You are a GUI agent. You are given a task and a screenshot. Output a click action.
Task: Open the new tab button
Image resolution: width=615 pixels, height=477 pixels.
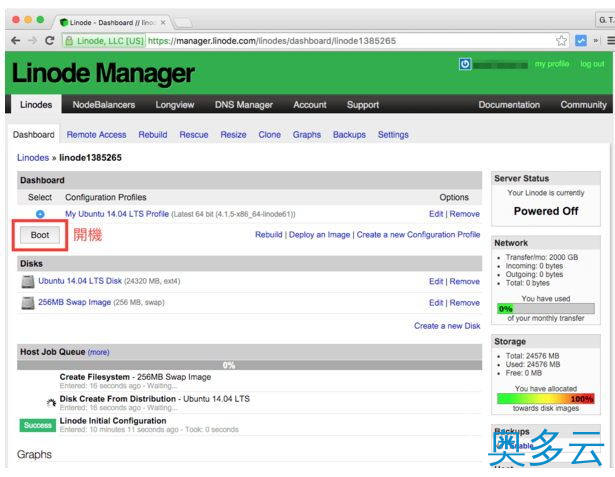coord(183,23)
